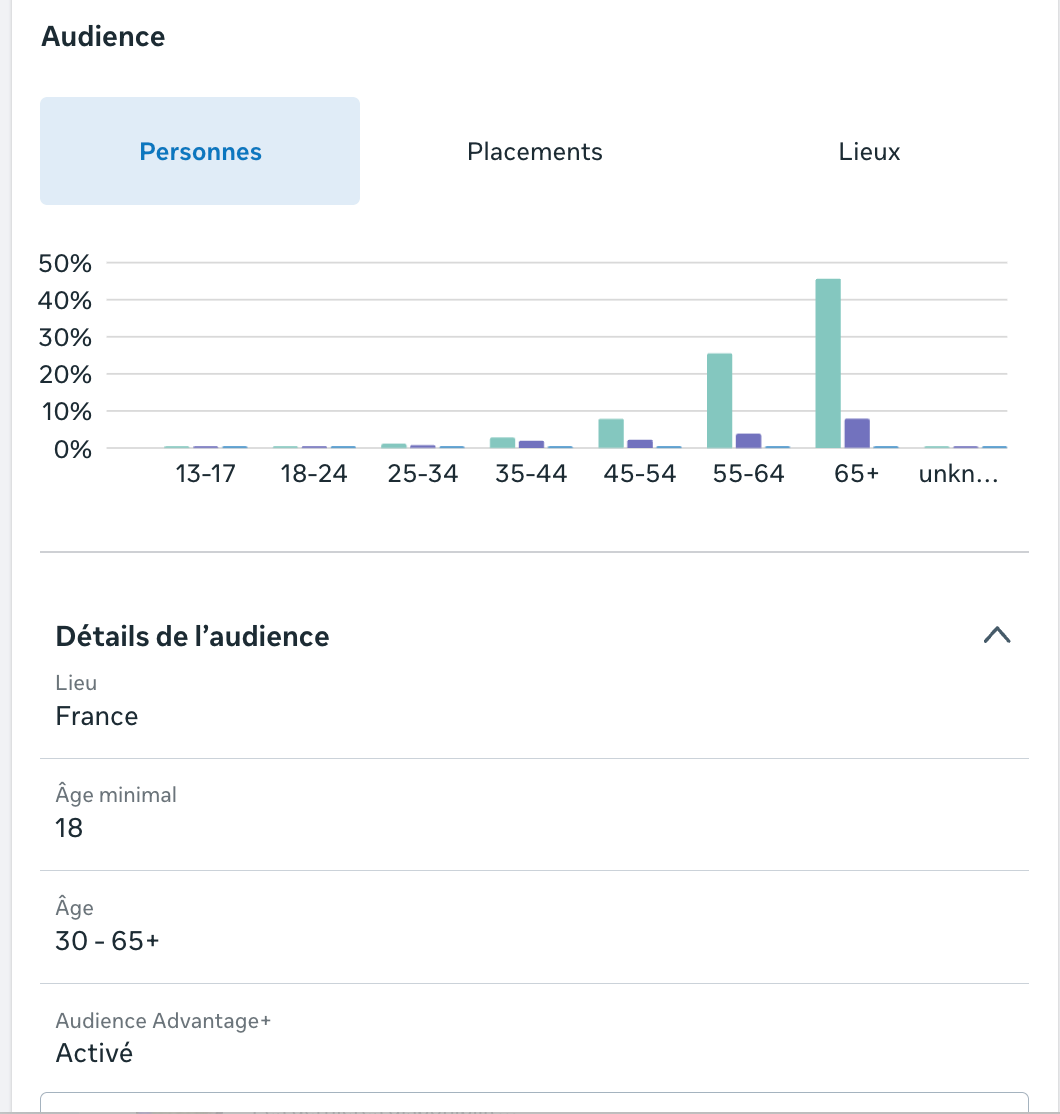Image resolution: width=1060 pixels, height=1114 pixels.
Task: Switch to the Placements tab
Action: click(x=534, y=151)
